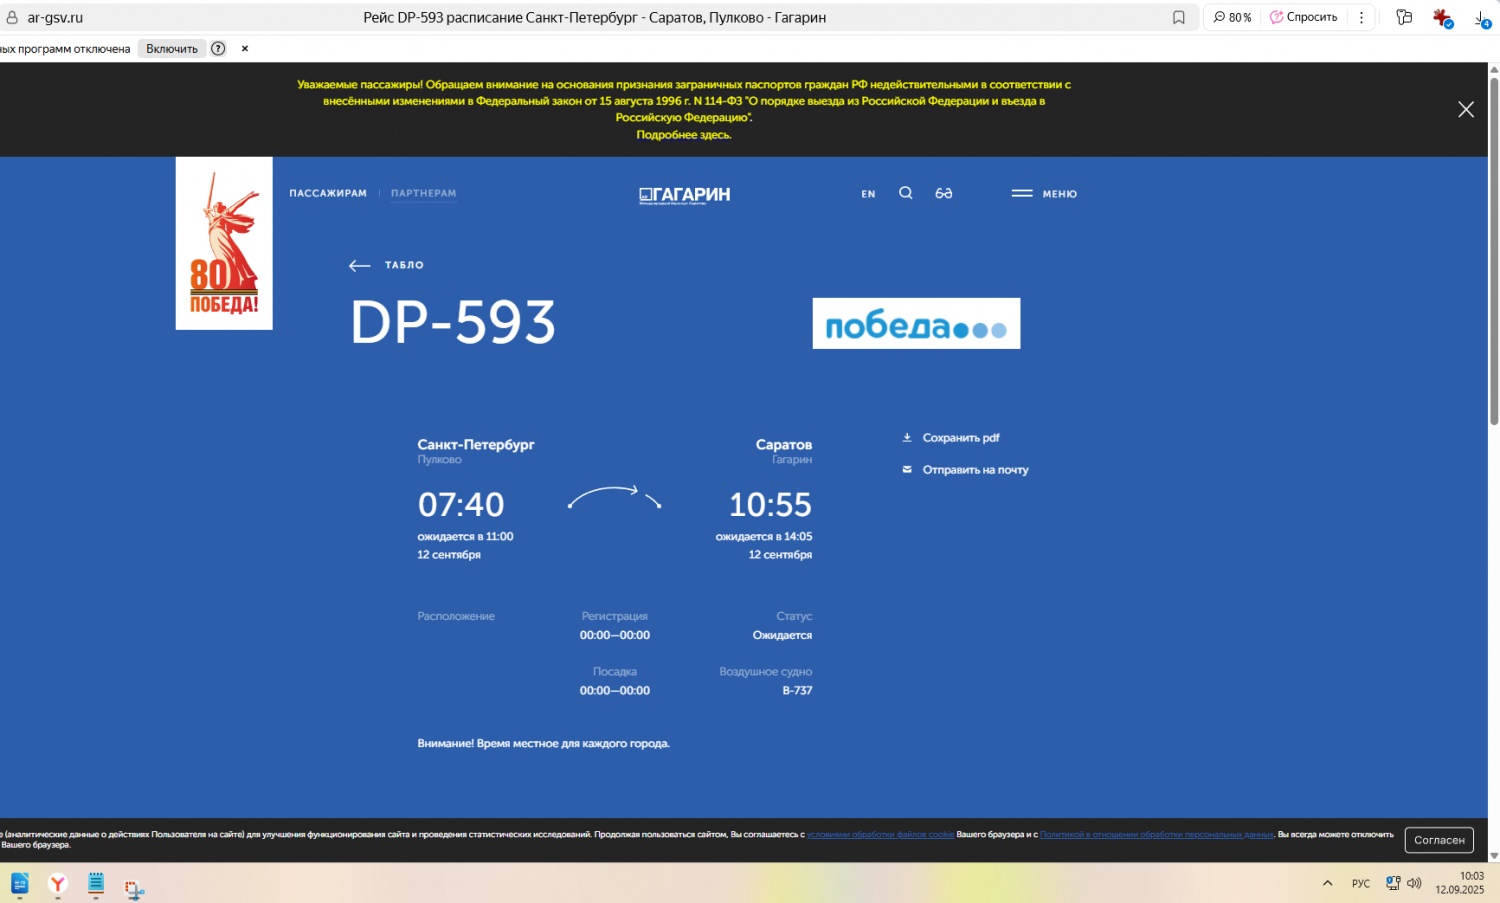1500x903 pixels.
Task: Click the 80% zoom indicator
Action: tap(1232, 17)
